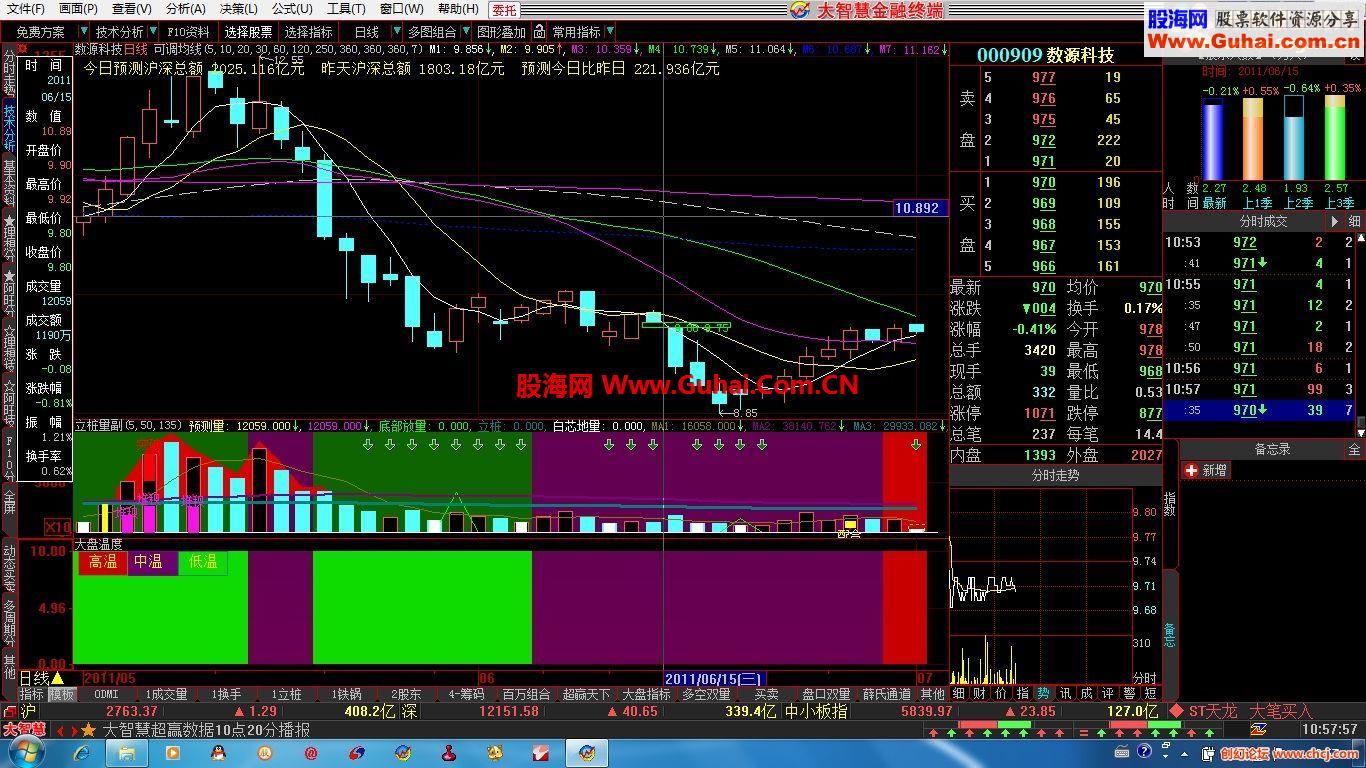Open the 基本资料 vertical sidebar tab
Viewport: 1366px width, 768px height.
click(9, 181)
